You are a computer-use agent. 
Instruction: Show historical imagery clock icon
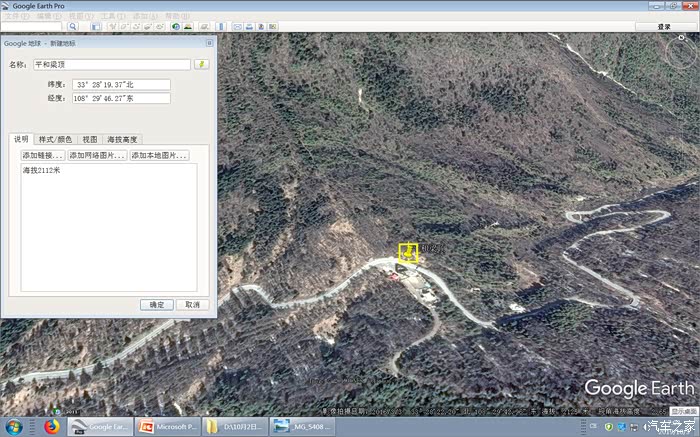tap(176, 26)
